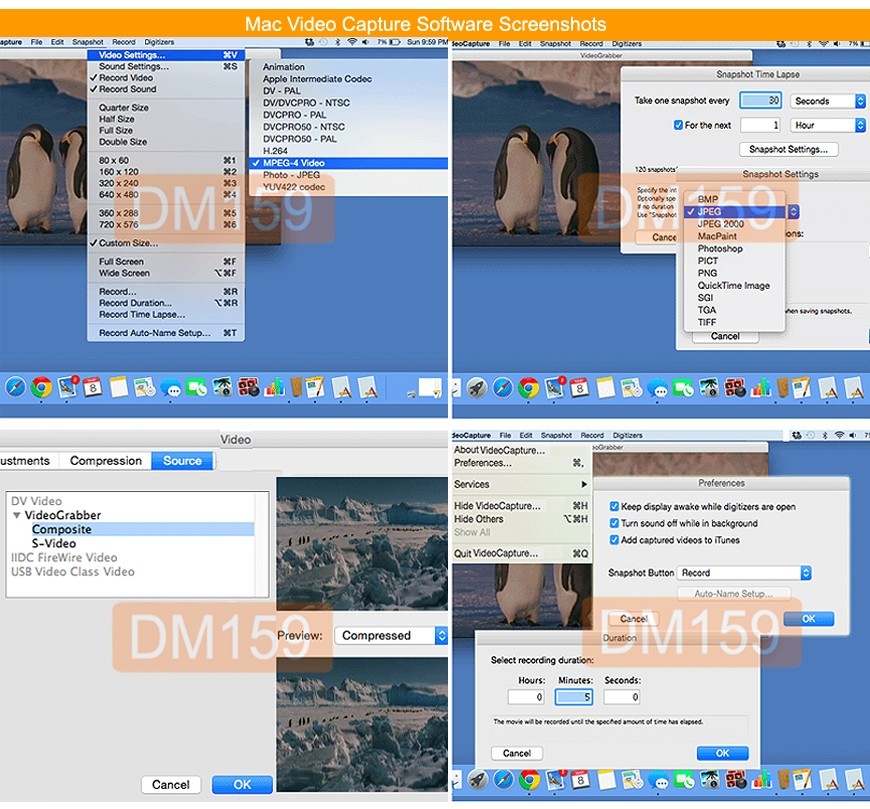Click OK in the Video source dialog

point(242,785)
